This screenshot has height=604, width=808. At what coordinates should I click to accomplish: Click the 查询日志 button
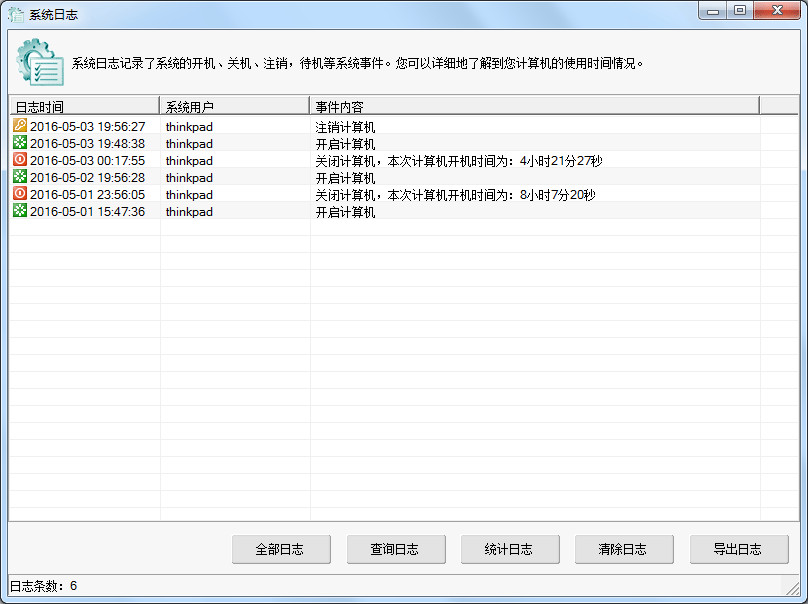[x=395, y=549]
